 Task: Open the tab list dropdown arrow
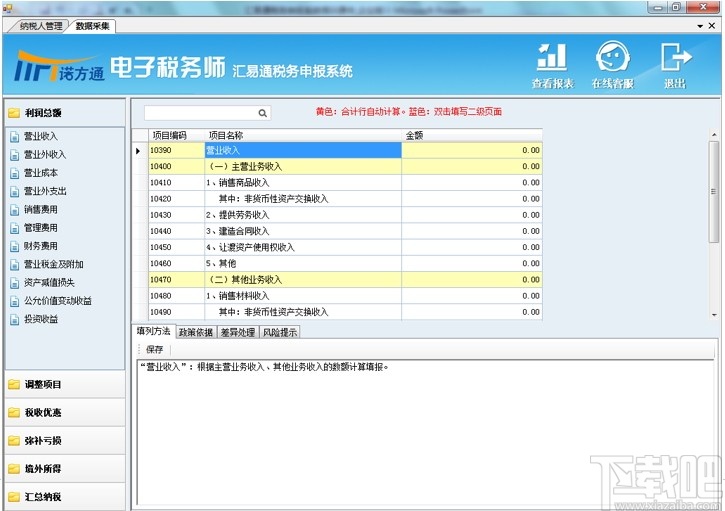[x=700, y=26]
